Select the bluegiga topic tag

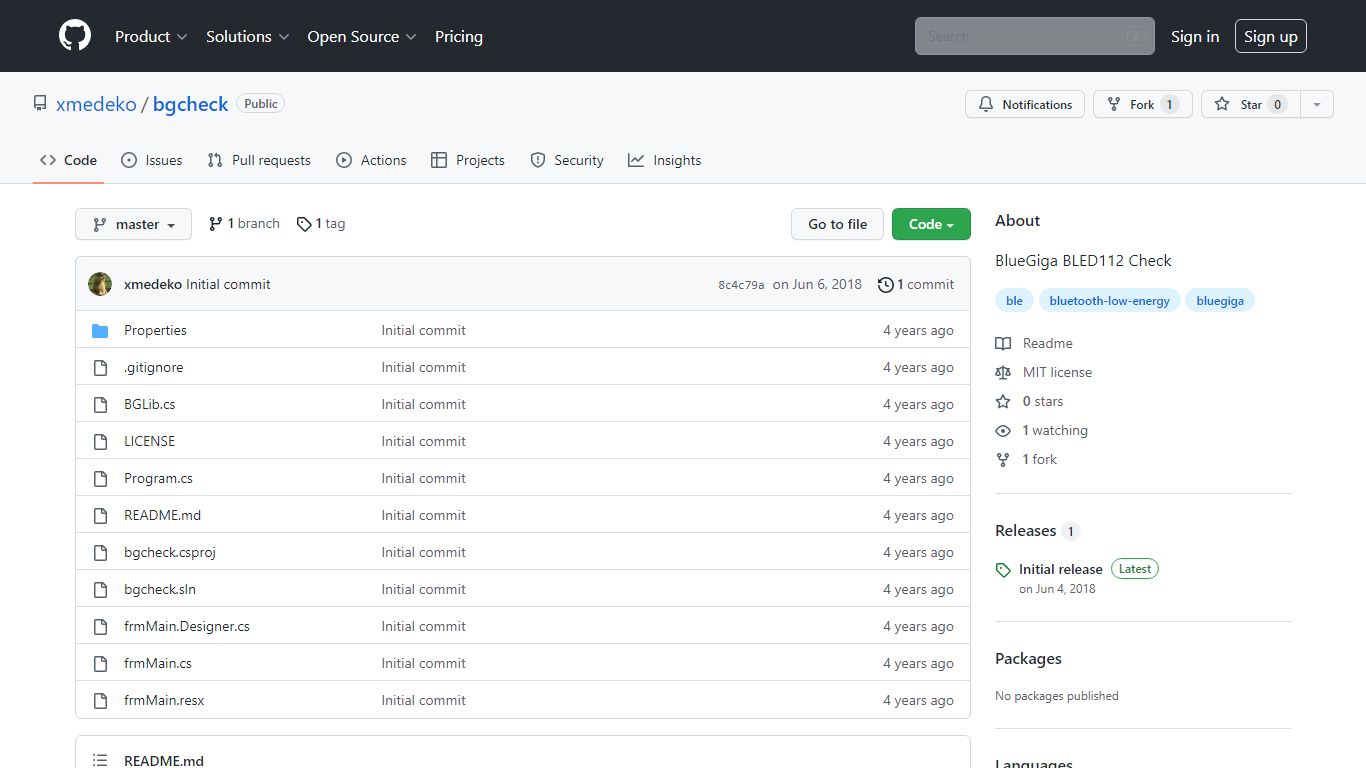pyautogui.click(x=1220, y=301)
